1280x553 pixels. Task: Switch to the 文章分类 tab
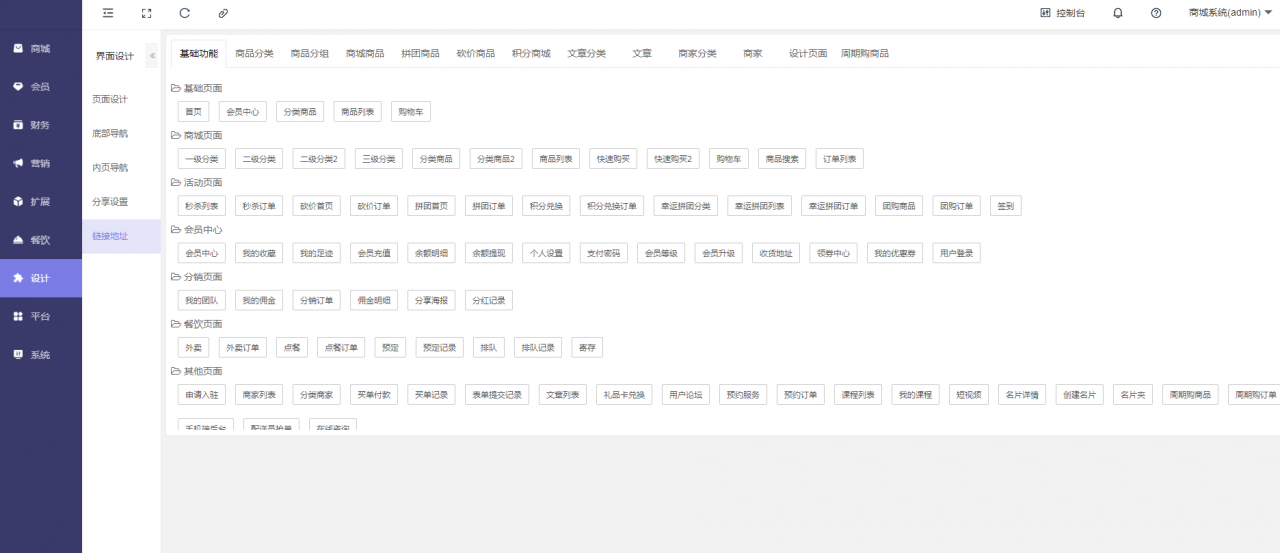(x=586, y=53)
